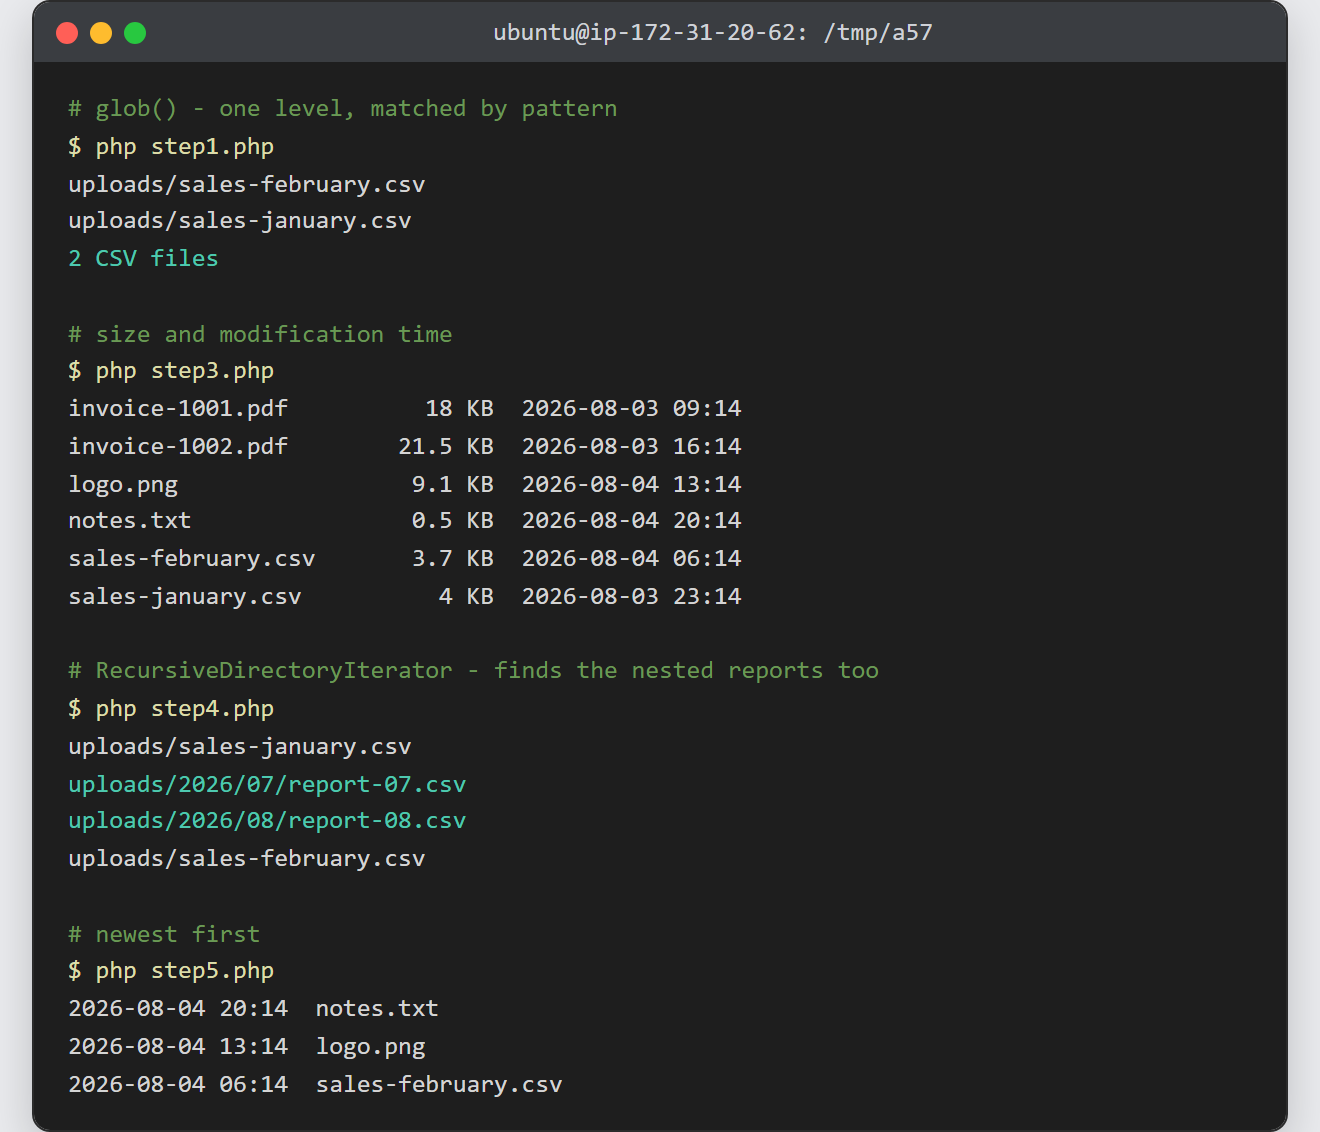Click the step5 timestamp '2026-08-04 20:14'
Viewport: 1320px width, 1132px height.
(178, 1009)
